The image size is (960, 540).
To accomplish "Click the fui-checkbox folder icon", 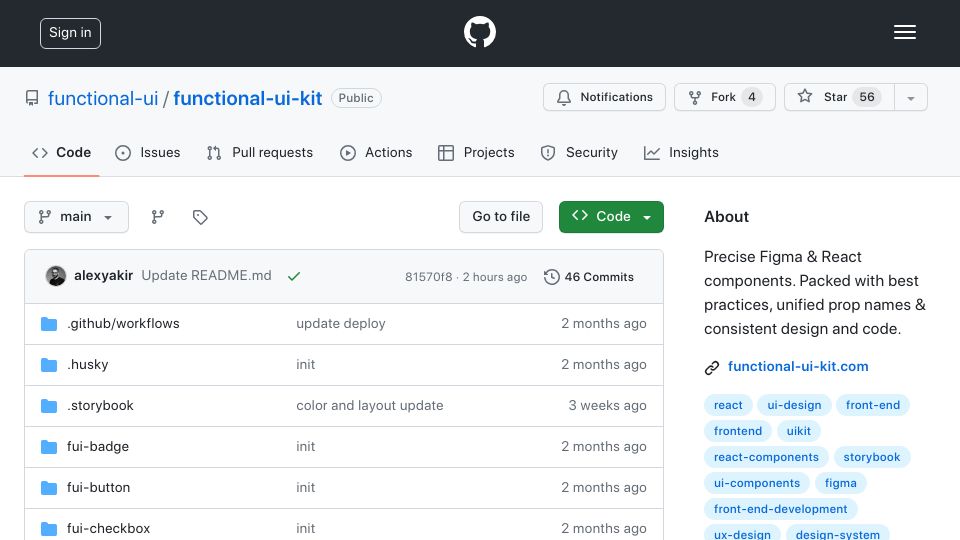I will tap(49, 528).
